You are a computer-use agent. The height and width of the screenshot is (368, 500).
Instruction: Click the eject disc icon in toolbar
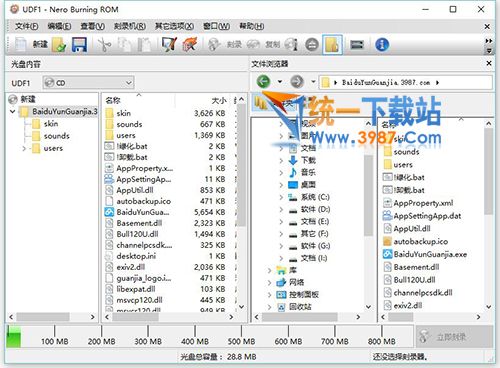click(x=312, y=45)
